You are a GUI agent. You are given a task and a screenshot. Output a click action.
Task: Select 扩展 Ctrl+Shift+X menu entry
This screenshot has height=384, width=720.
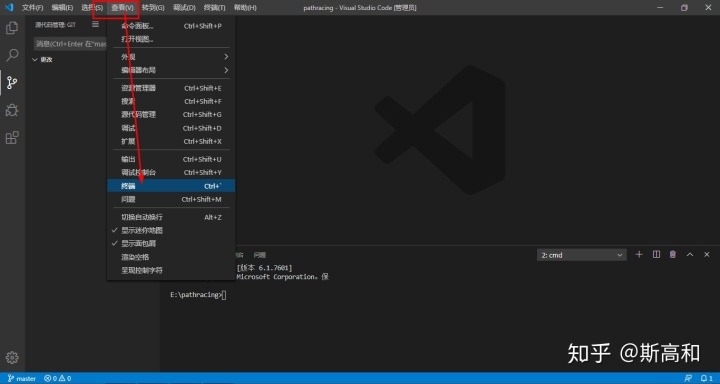click(x=171, y=141)
